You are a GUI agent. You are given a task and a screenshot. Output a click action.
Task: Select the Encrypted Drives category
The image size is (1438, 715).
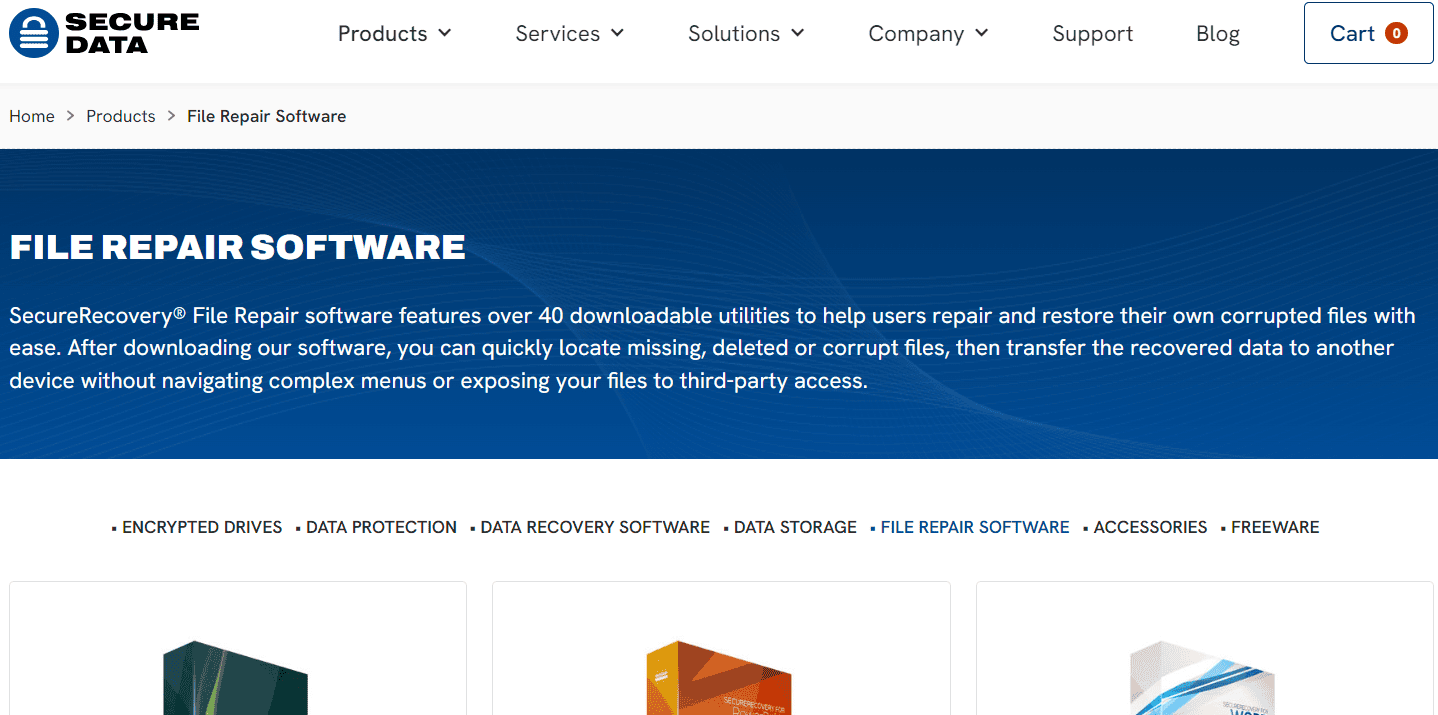[x=202, y=527]
